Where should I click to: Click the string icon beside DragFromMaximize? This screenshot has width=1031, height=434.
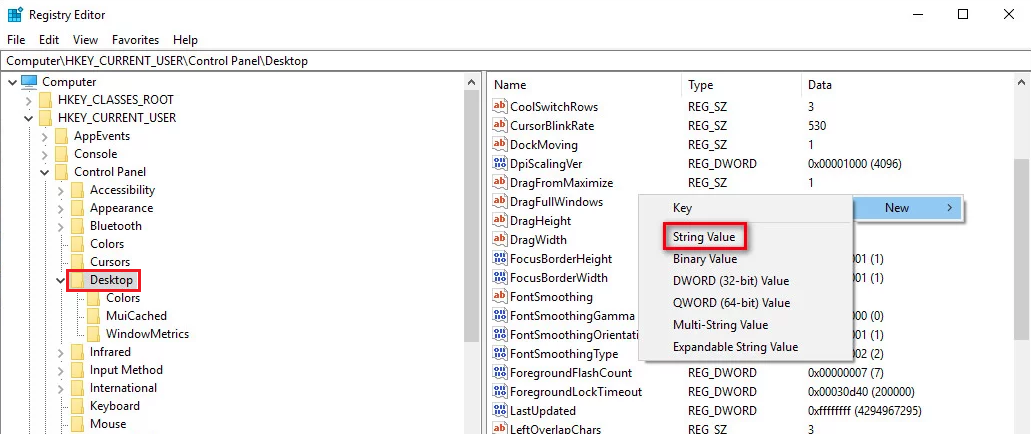pos(500,183)
